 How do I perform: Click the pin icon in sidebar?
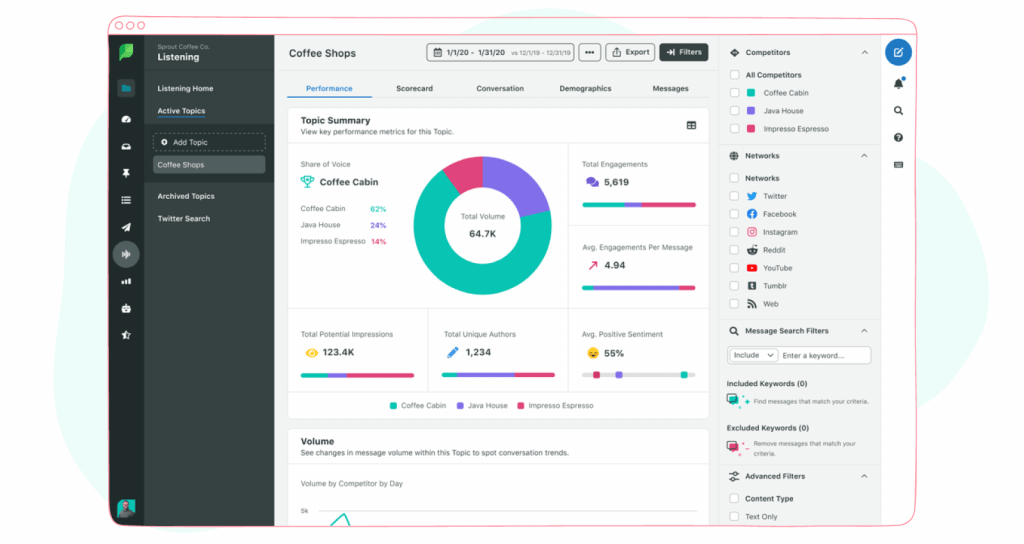(x=126, y=173)
